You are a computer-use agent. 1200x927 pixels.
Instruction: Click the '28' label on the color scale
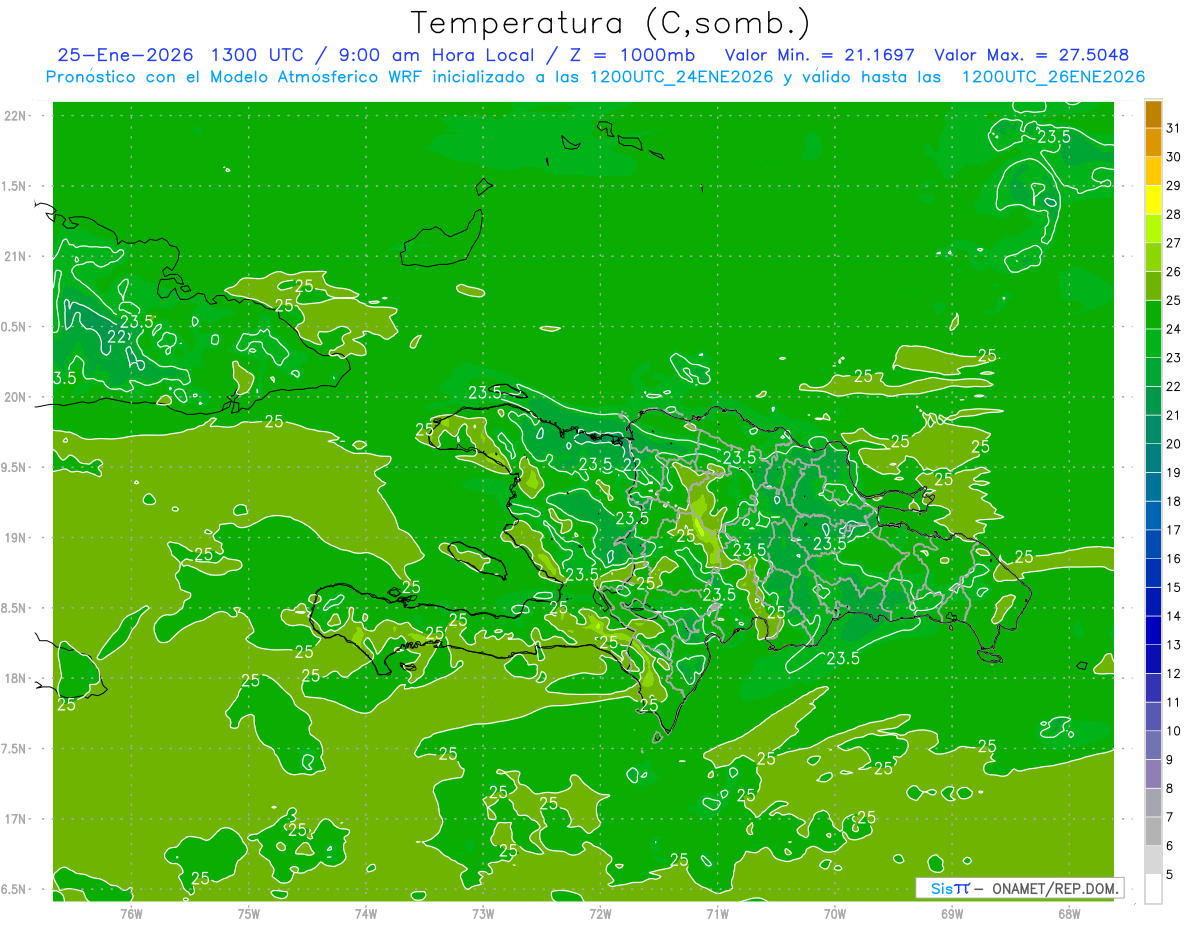1174,214
